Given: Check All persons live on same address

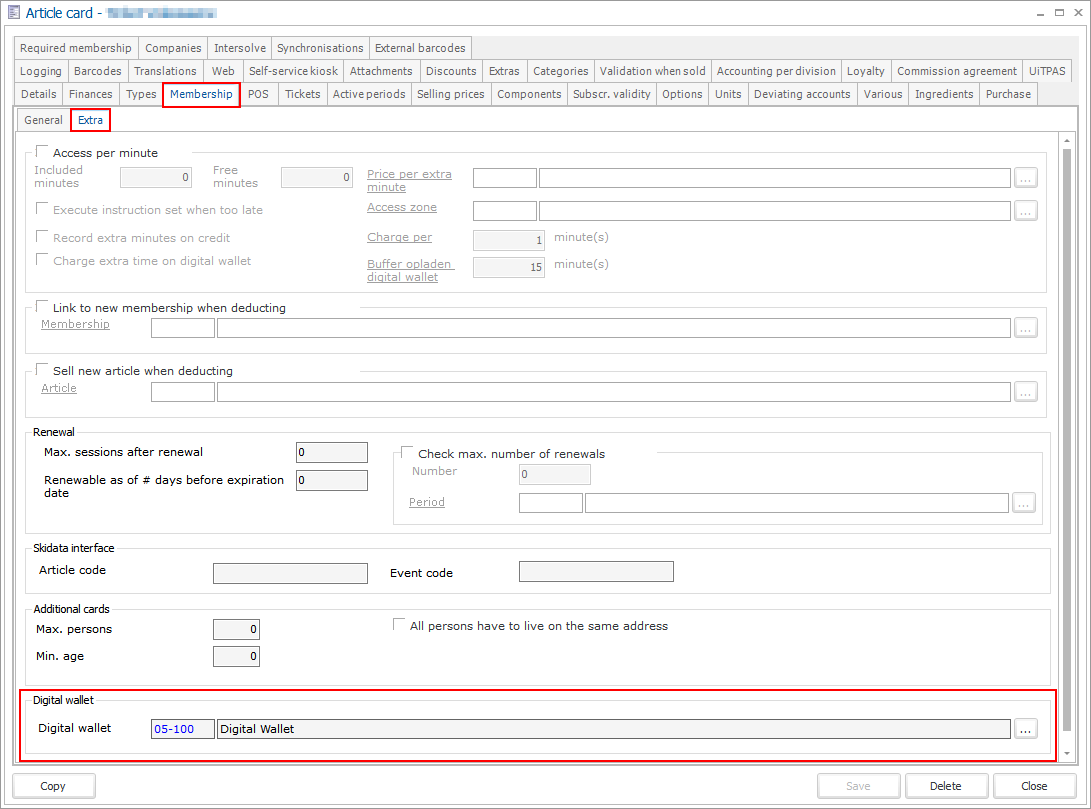Looking at the screenshot, I should tap(400, 625).
